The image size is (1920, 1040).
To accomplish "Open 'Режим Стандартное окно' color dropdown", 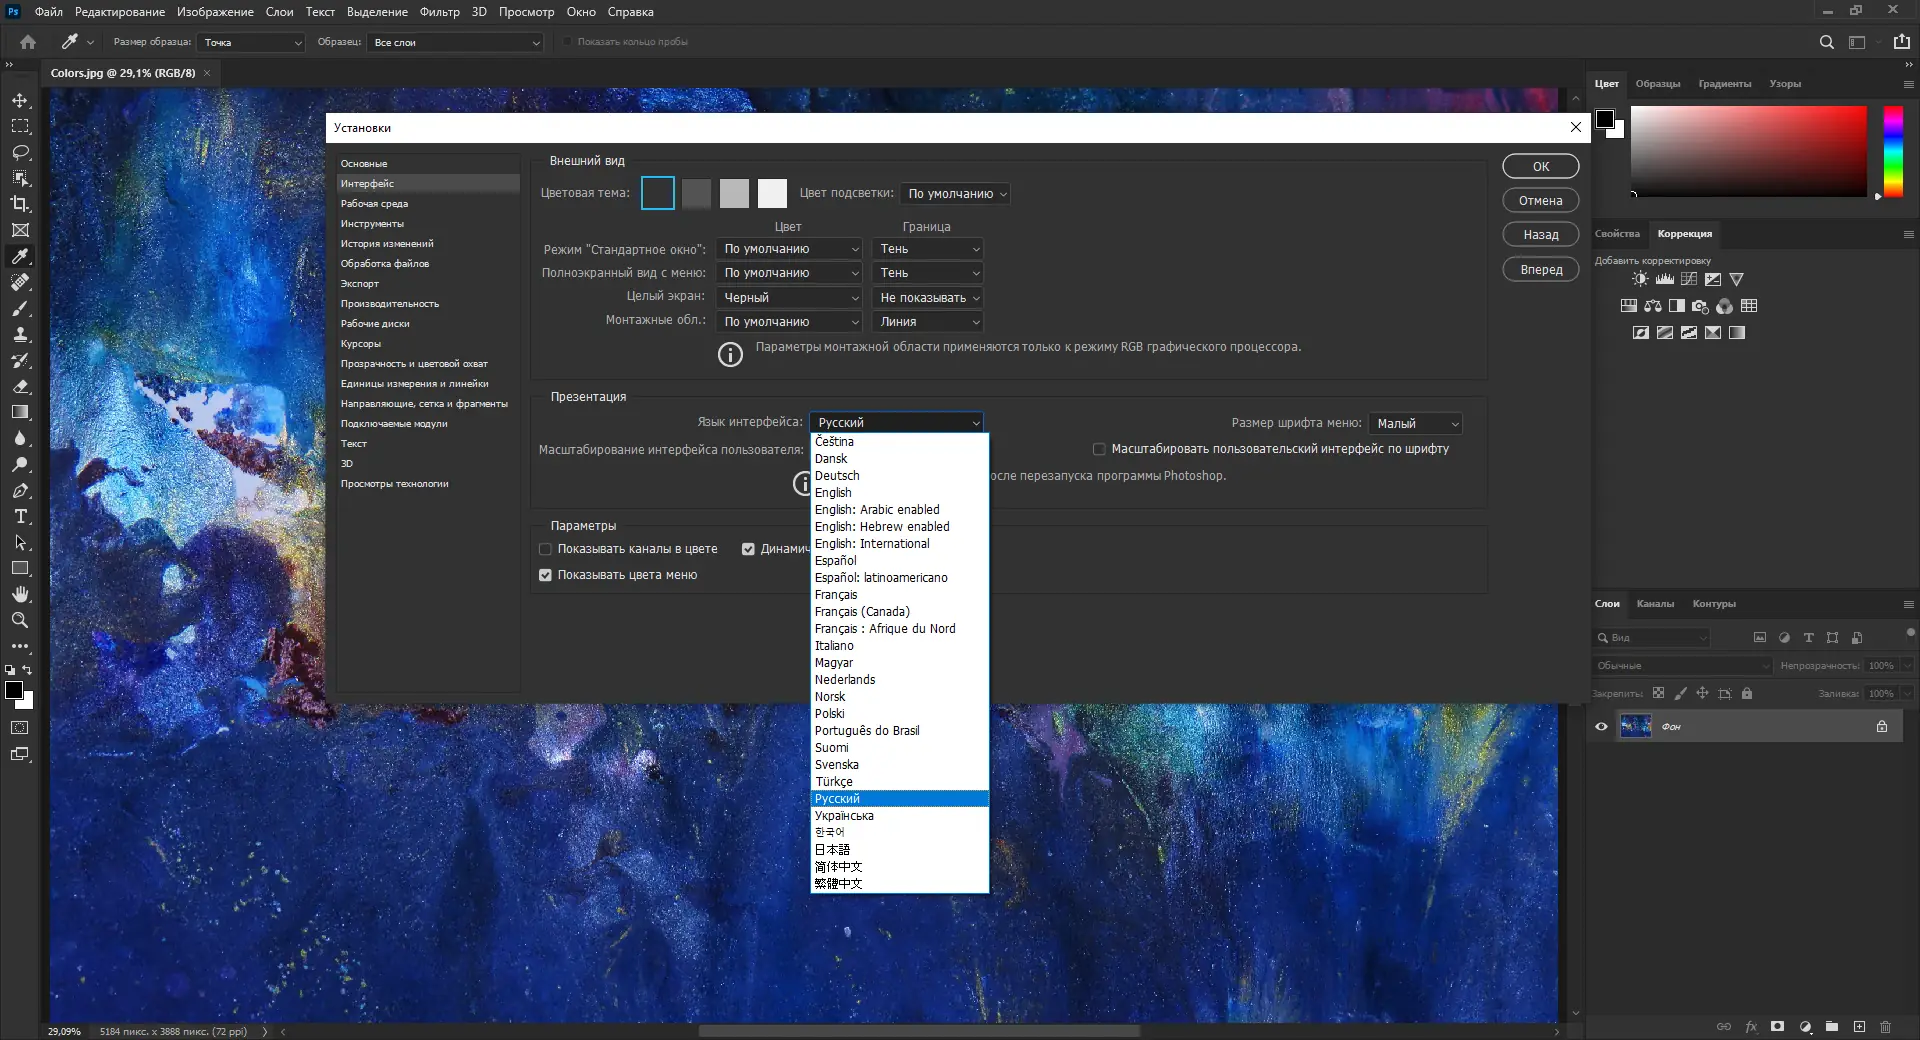I will (789, 249).
